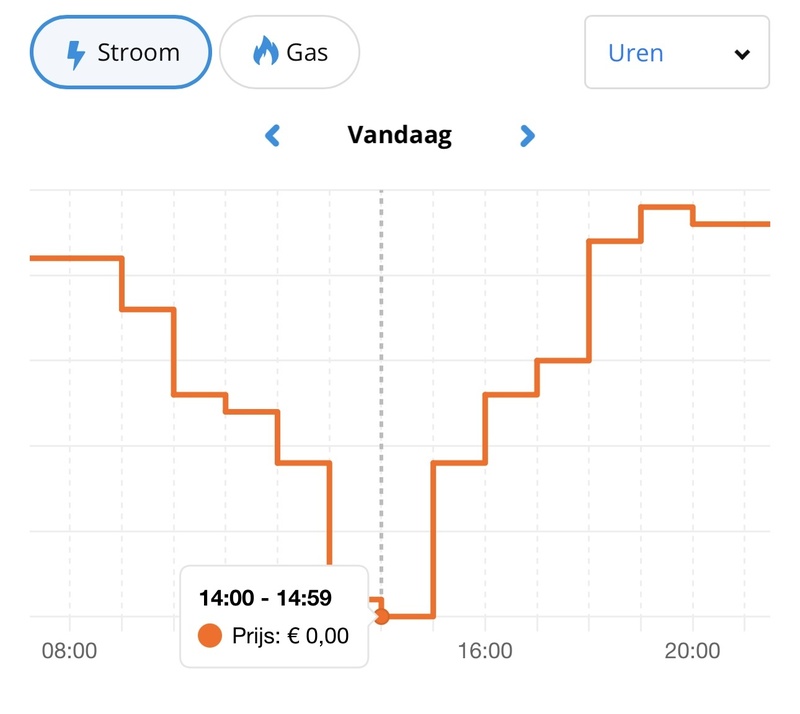The height and width of the screenshot is (714, 800).
Task: Click the Prijs € 0,00 tooltip value
Action: coord(292,635)
